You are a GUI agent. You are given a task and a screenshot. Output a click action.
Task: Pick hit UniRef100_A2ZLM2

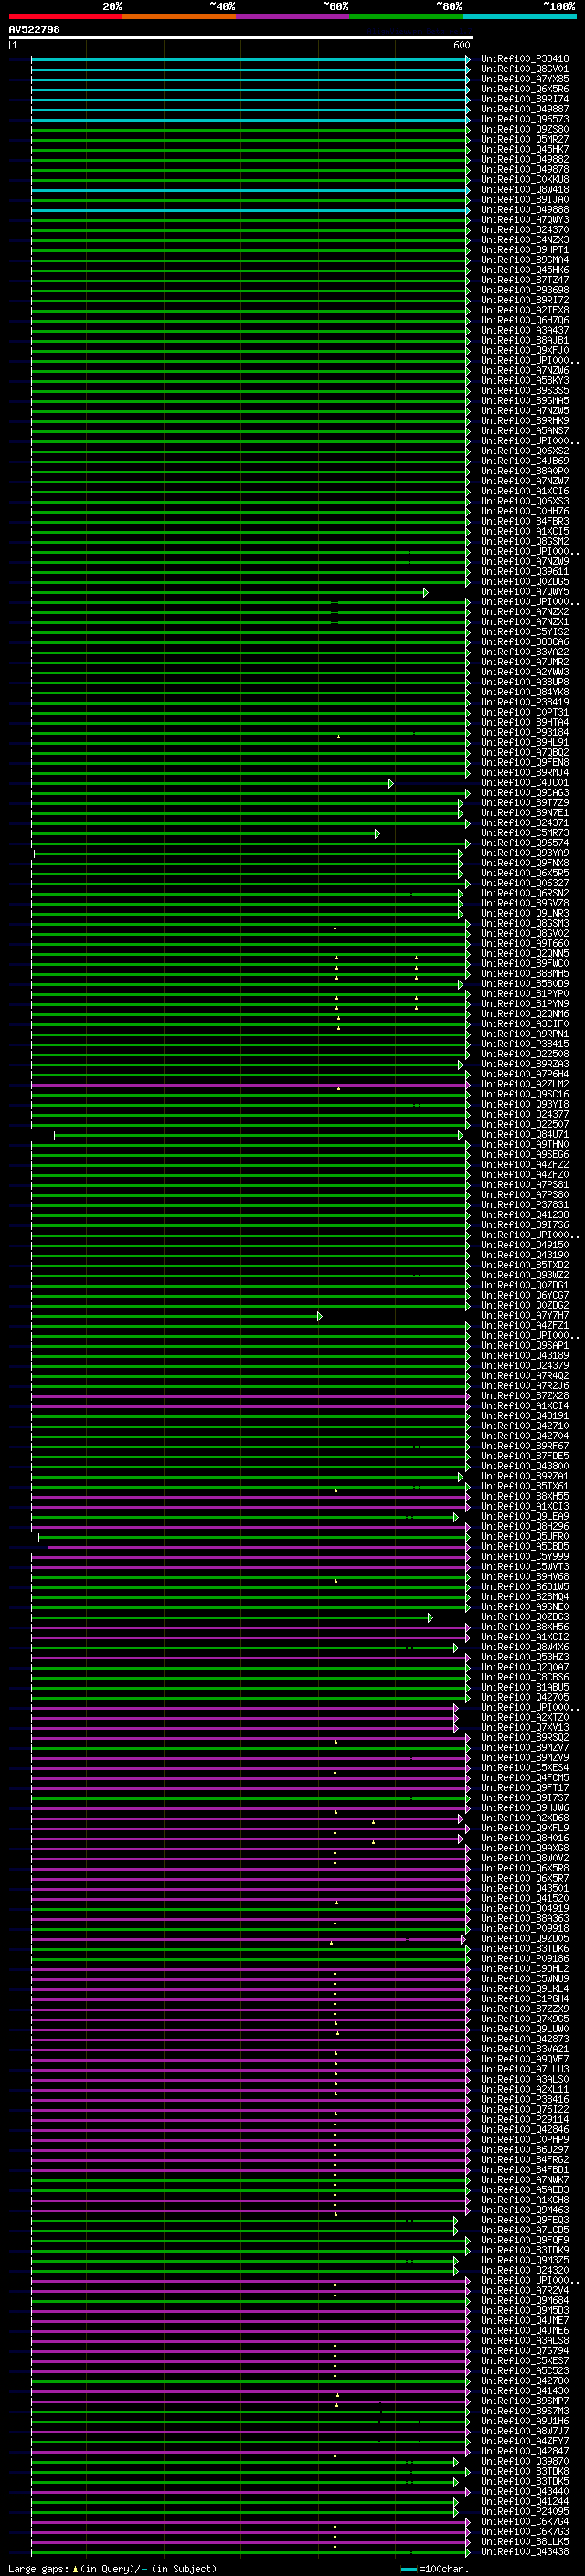tap(524, 1084)
